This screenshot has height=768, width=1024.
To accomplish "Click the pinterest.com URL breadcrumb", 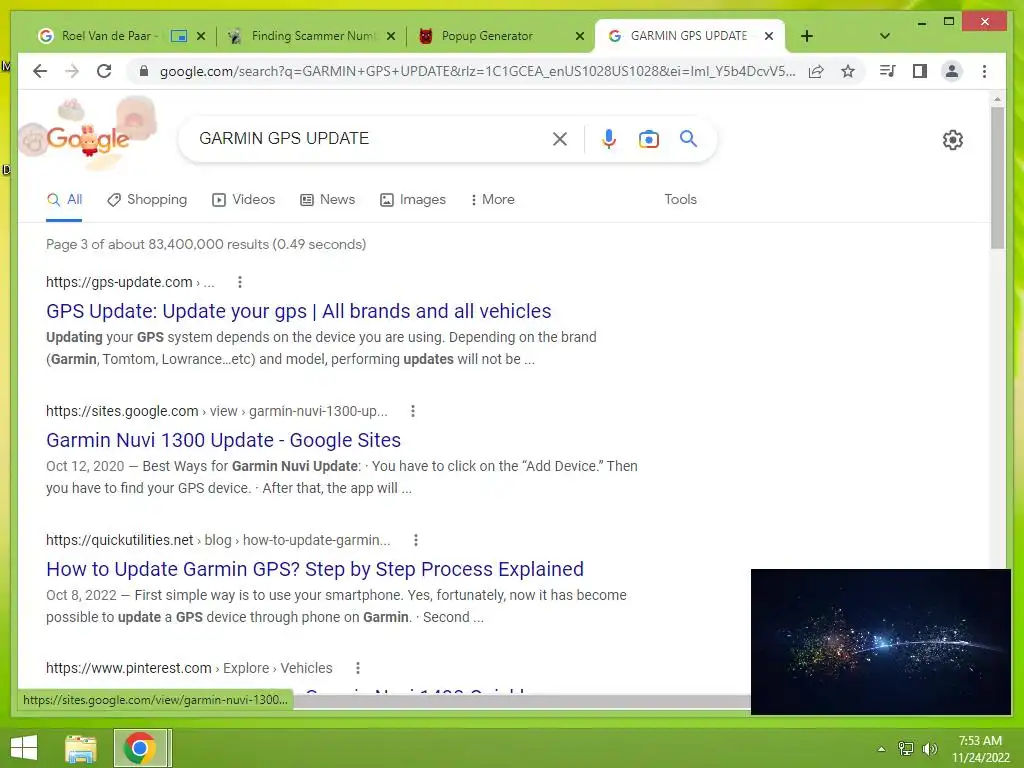I will [x=189, y=668].
